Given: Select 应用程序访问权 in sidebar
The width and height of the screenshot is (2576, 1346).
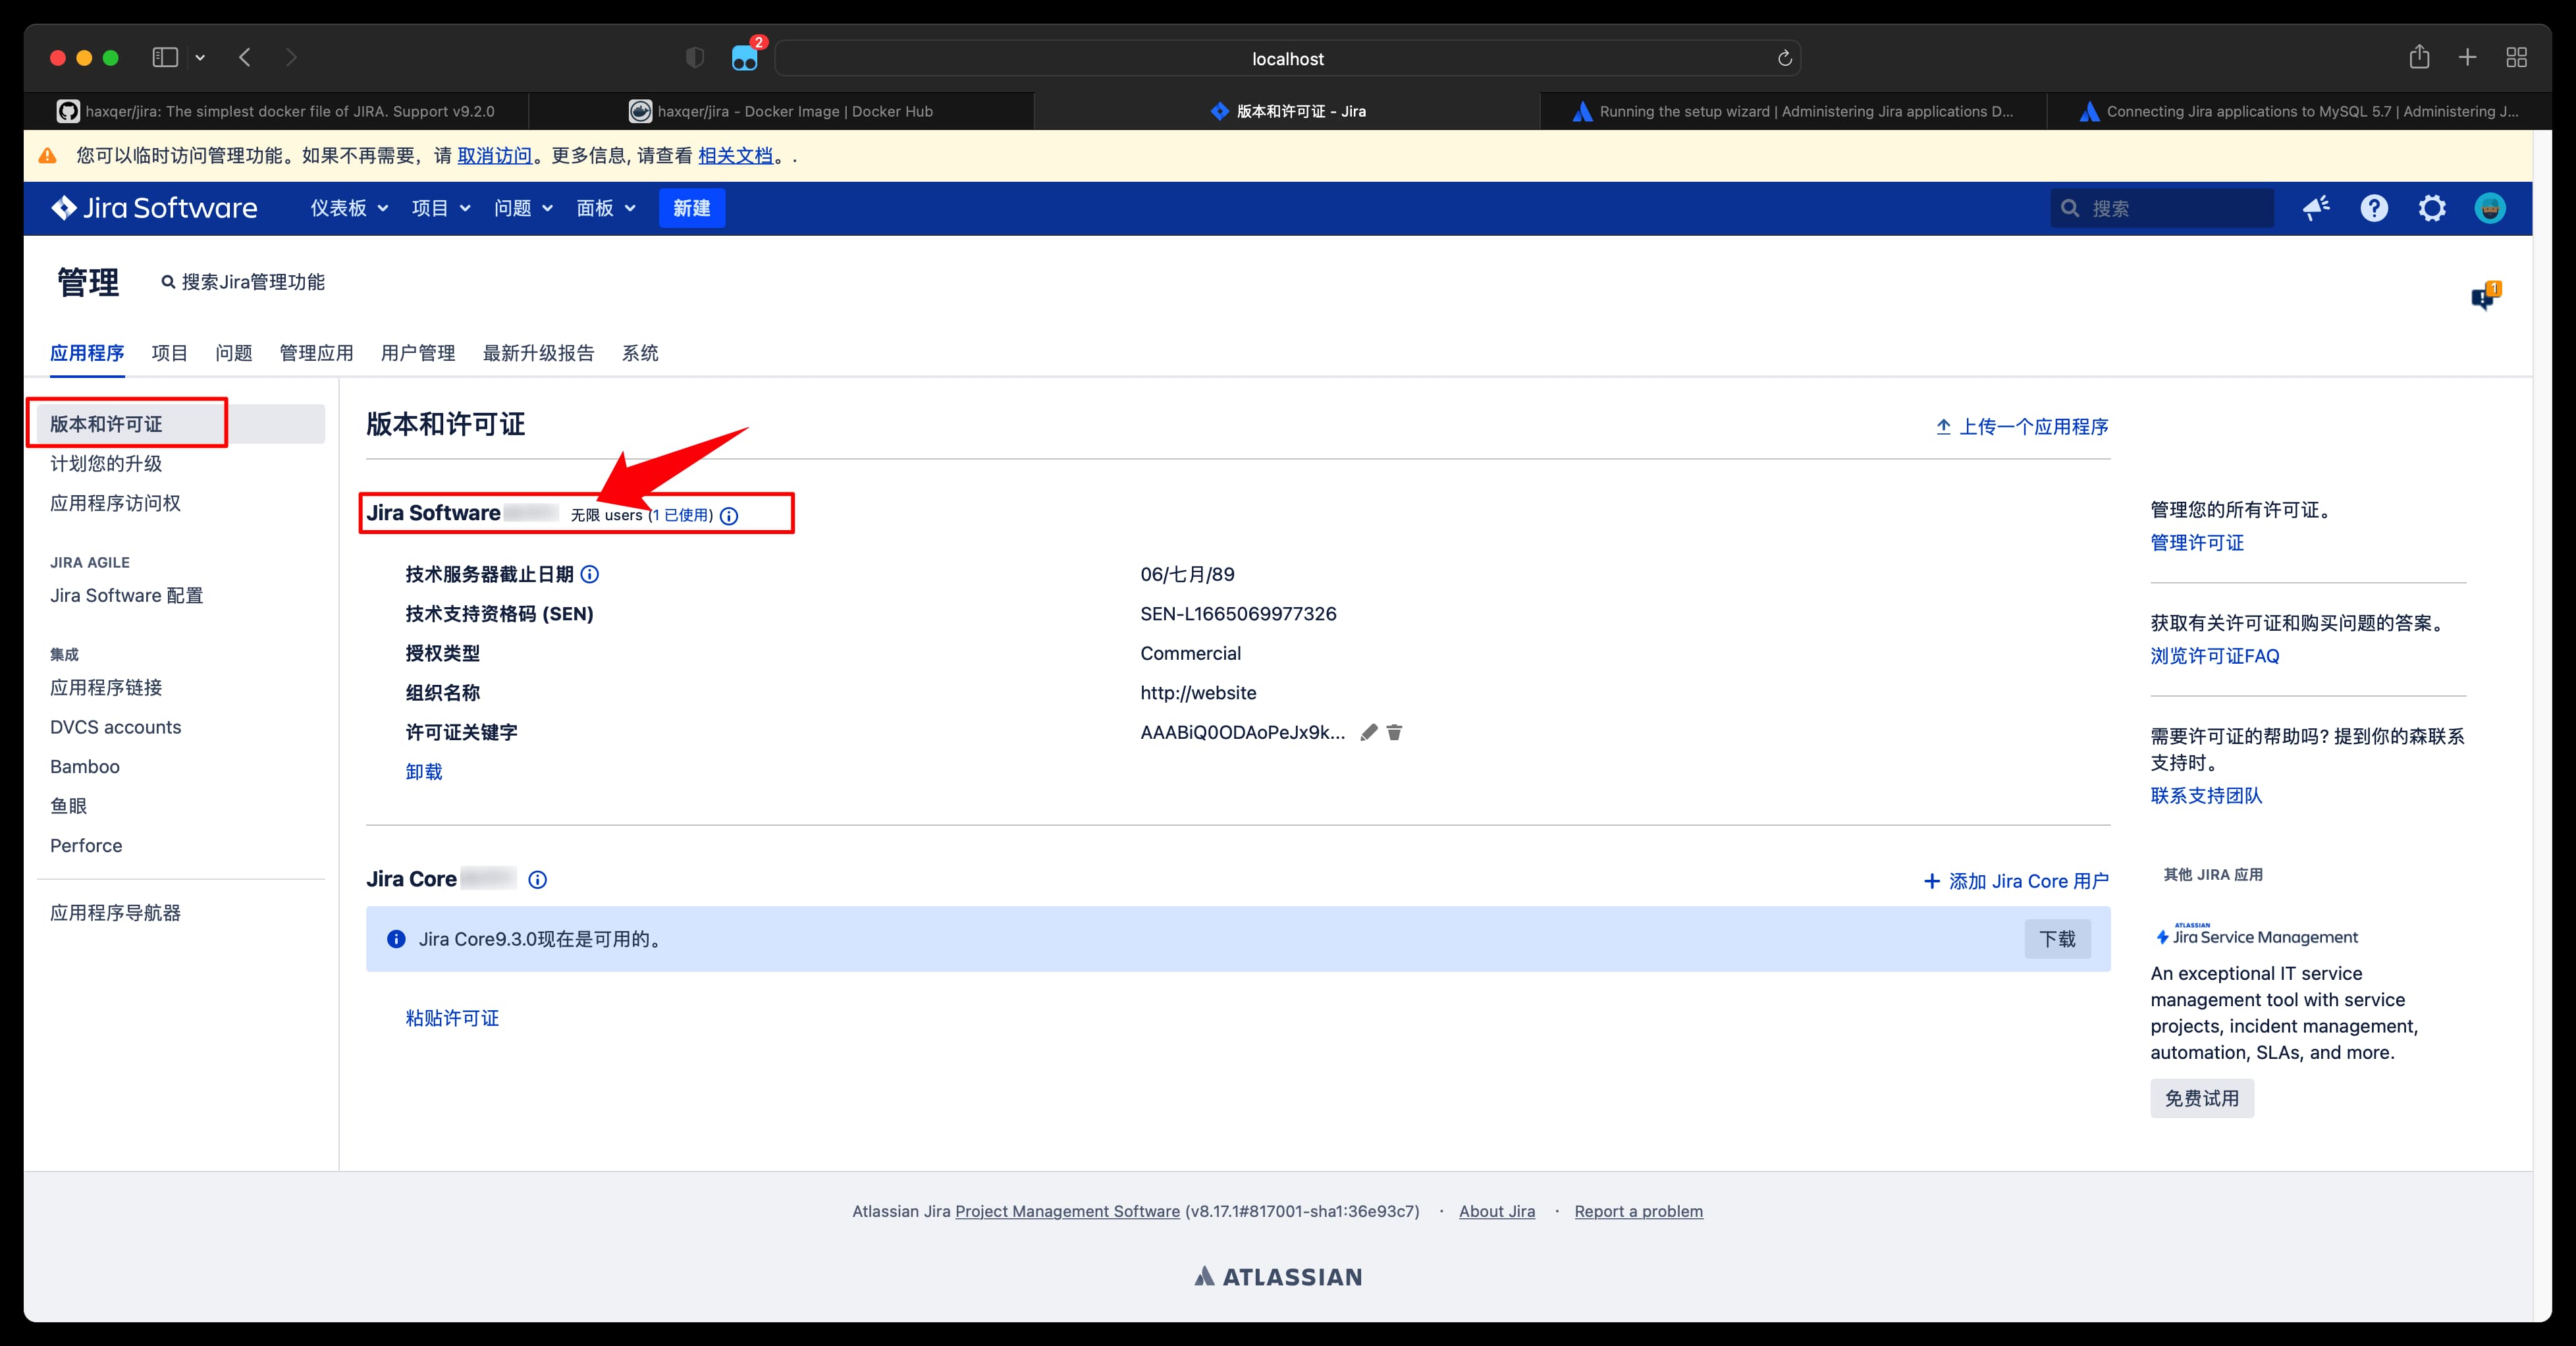Looking at the screenshot, I should [x=115, y=503].
